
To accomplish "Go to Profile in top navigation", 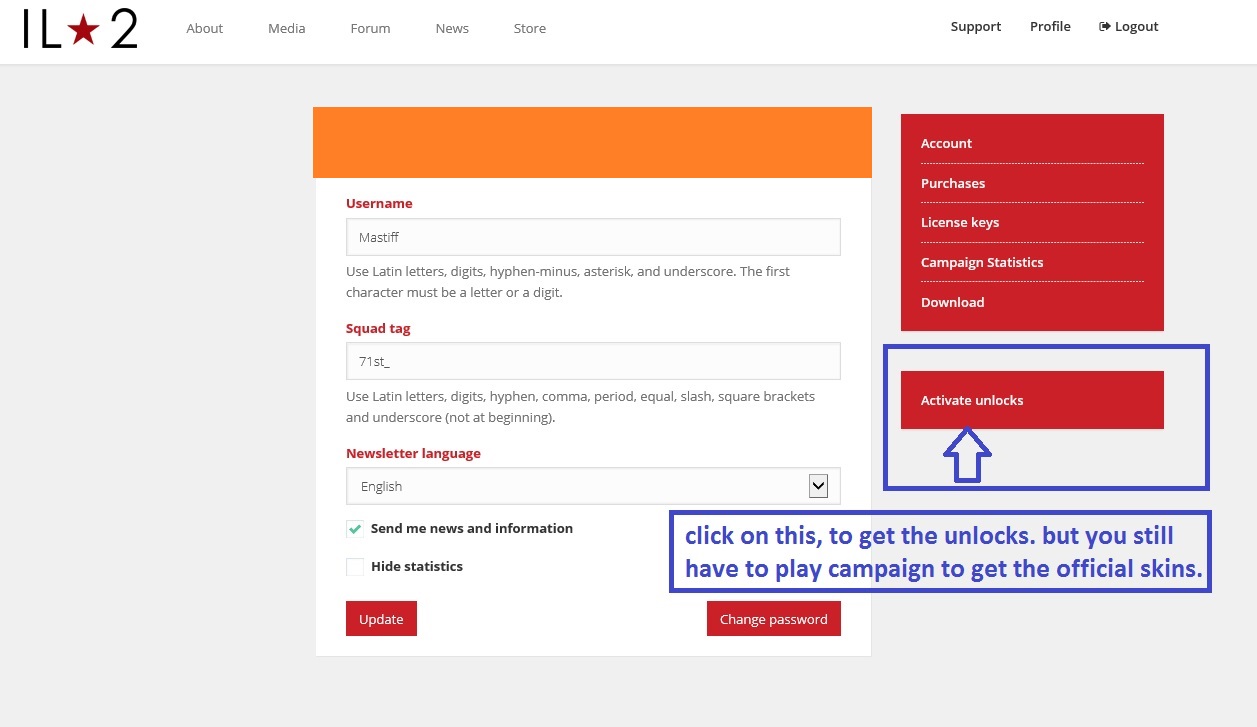I will (x=1050, y=27).
